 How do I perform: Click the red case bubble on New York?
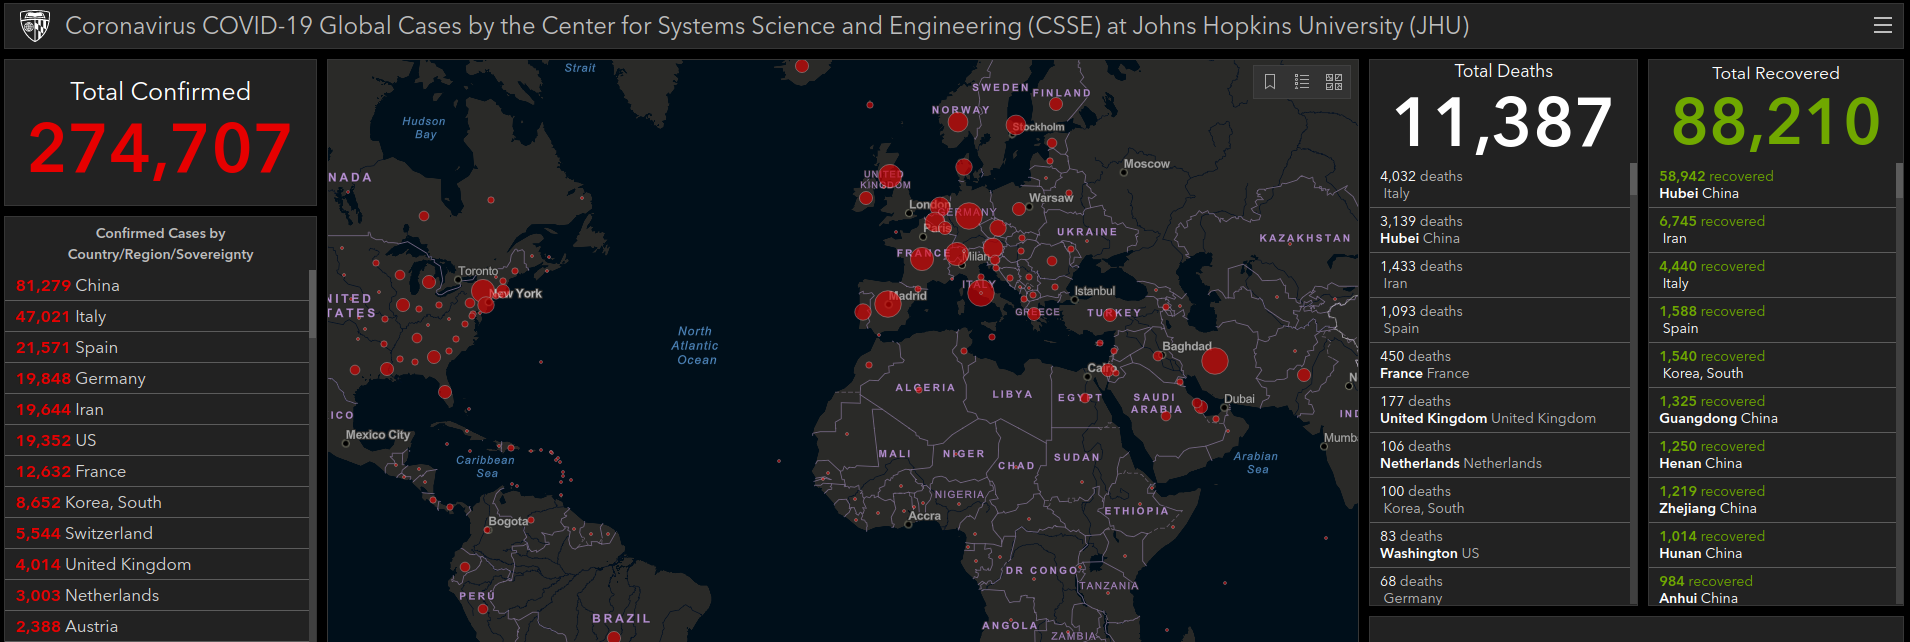point(483,292)
